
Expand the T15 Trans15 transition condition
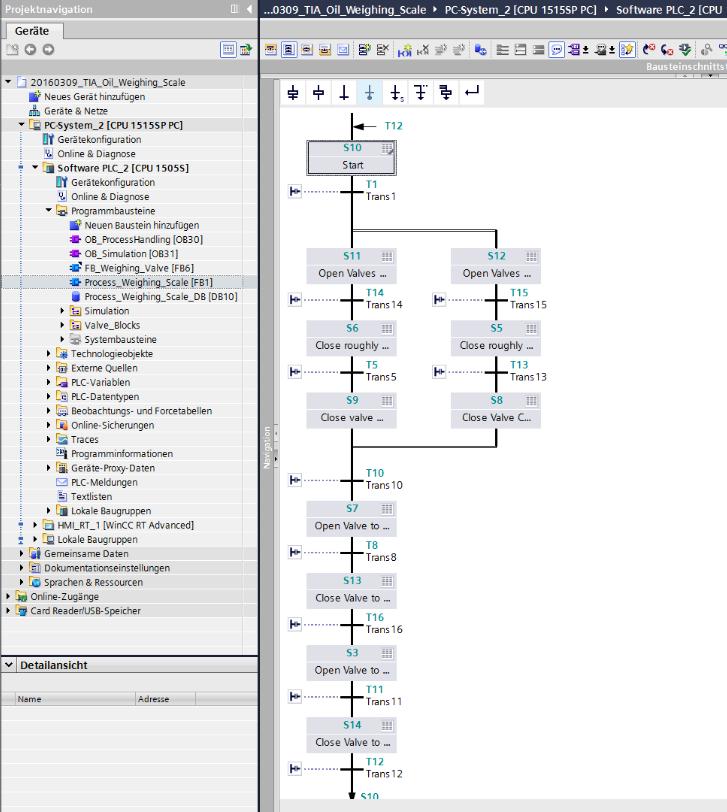tap(439, 299)
